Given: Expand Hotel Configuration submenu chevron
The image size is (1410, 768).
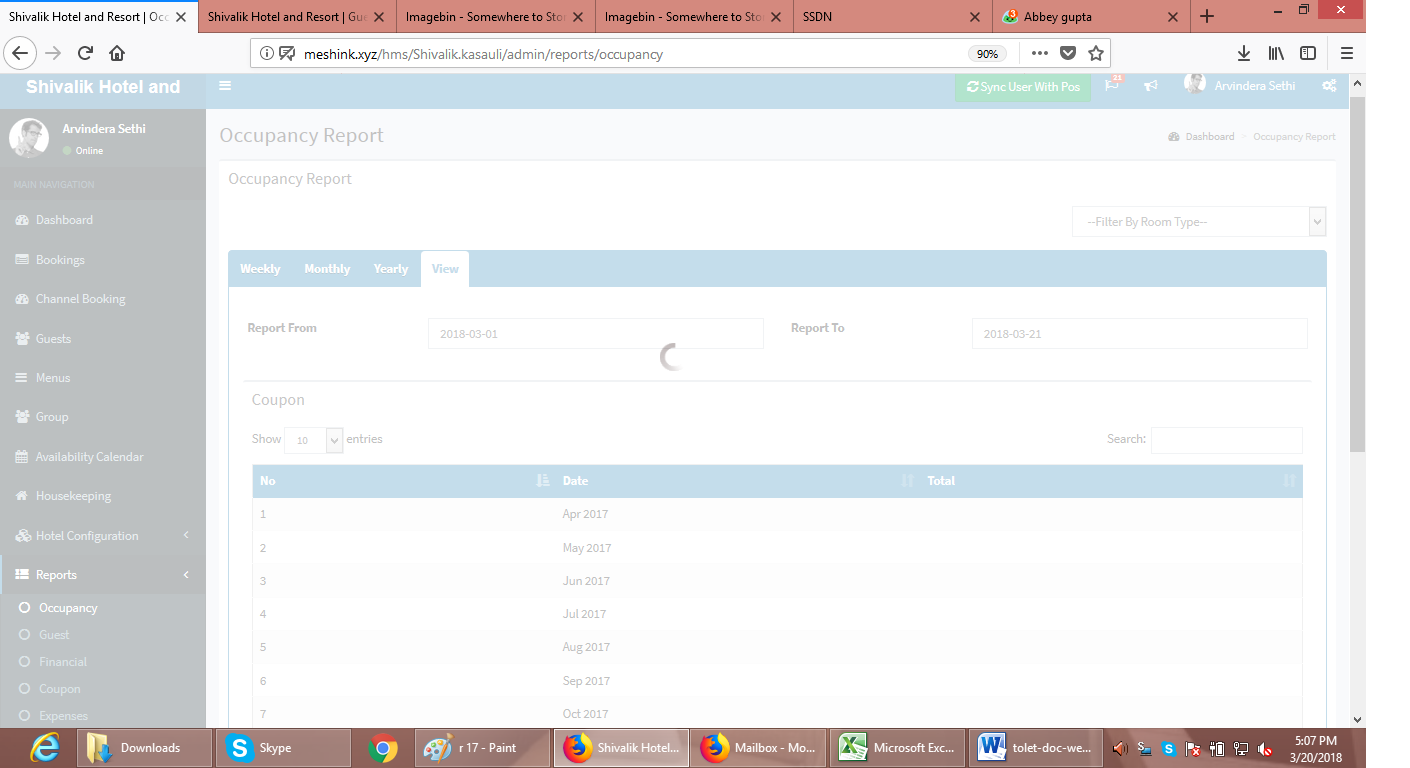Looking at the screenshot, I should point(186,536).
